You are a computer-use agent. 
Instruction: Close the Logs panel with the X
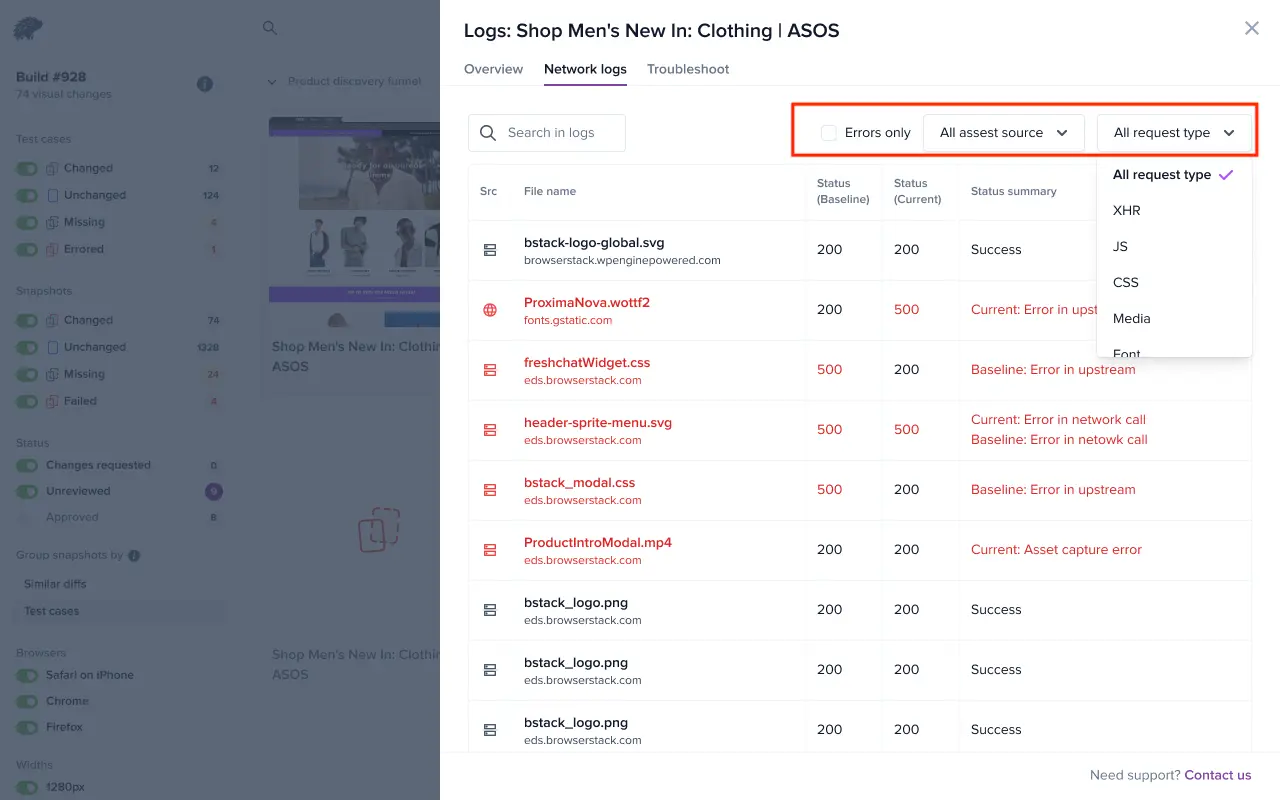(x=1251, y=29)
